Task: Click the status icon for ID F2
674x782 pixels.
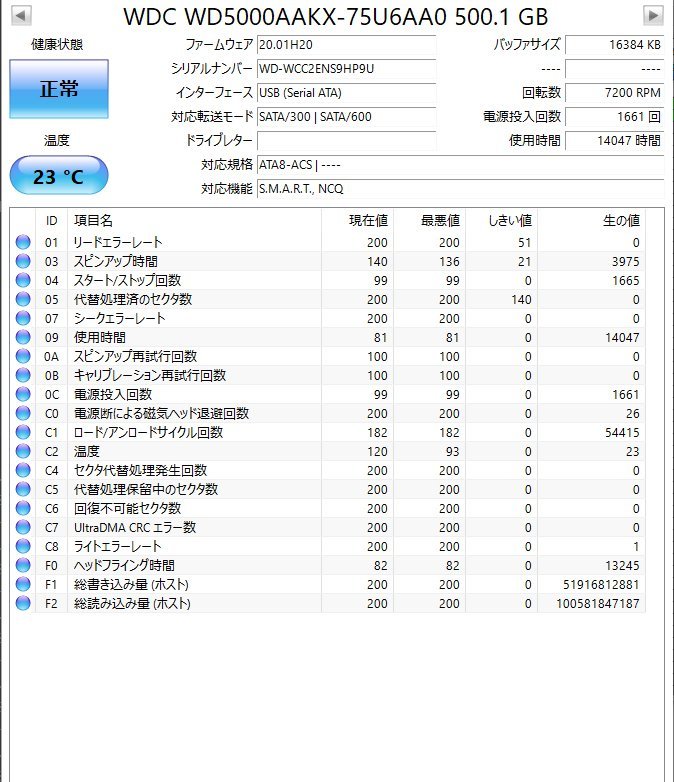Action: point(23,603)
